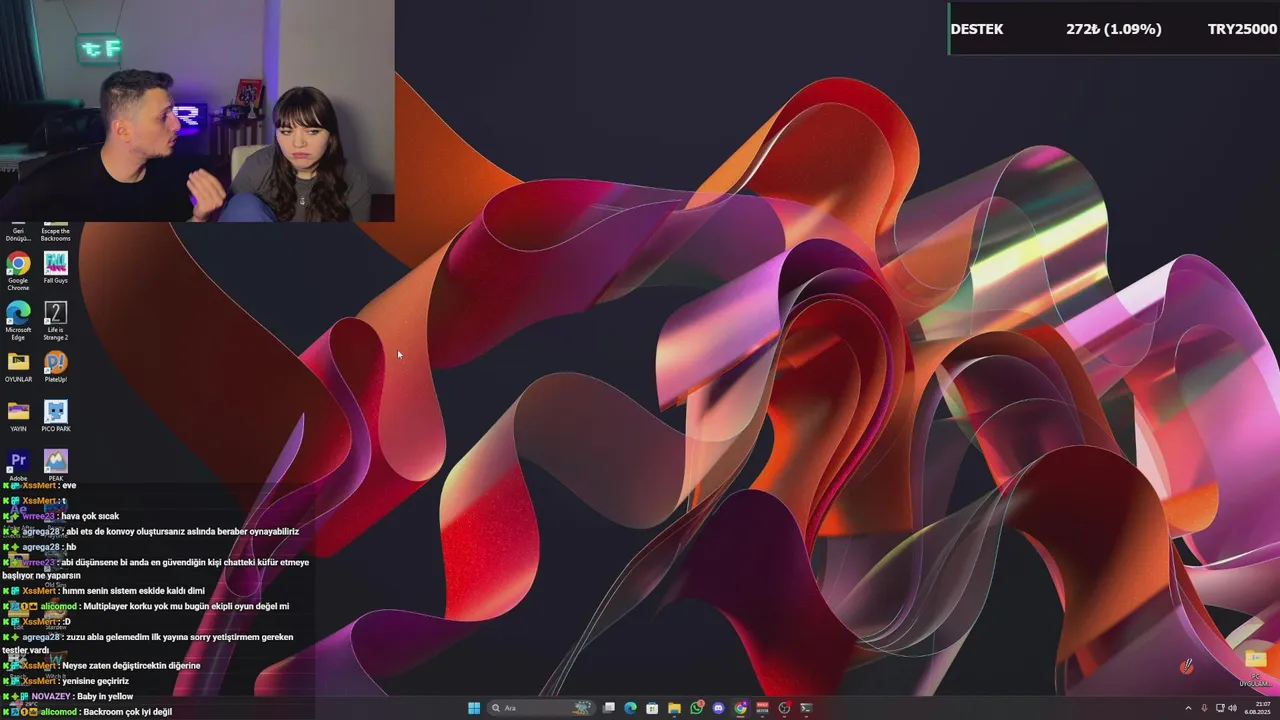Image resolution: width=1280 pixels, height=720 pixels.
Task: Open File Explorer from the taskbar
Action: (674, 708)
